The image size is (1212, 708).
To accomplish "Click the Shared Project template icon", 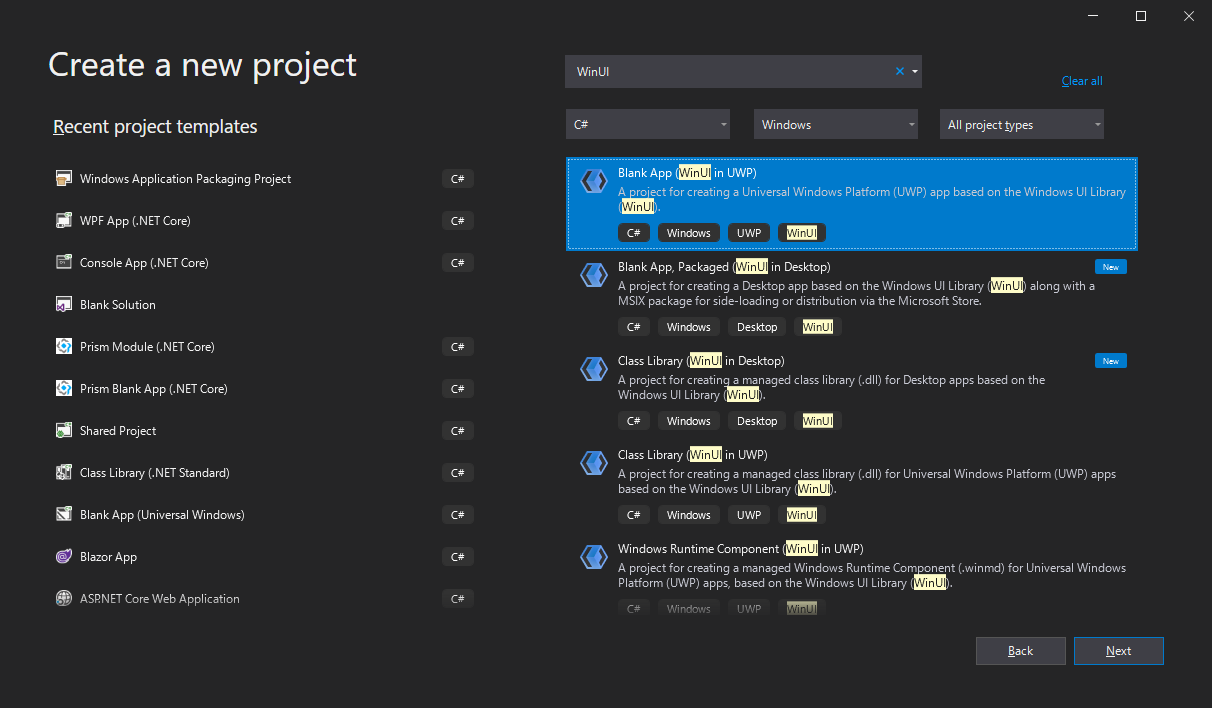I will (x=64, y=430).
